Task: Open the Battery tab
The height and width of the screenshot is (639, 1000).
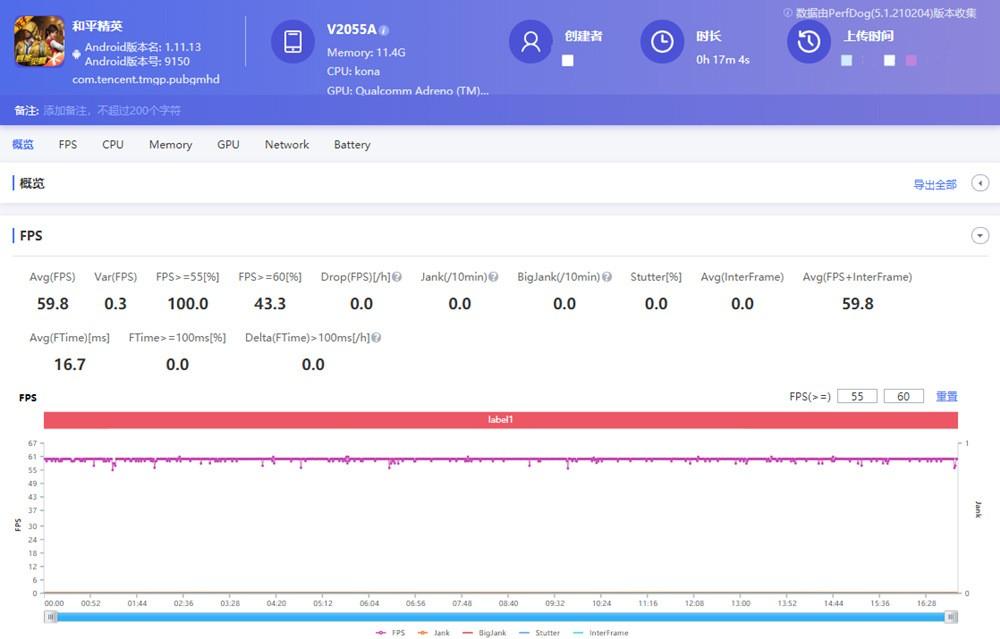Action: (x=352, y=145)
